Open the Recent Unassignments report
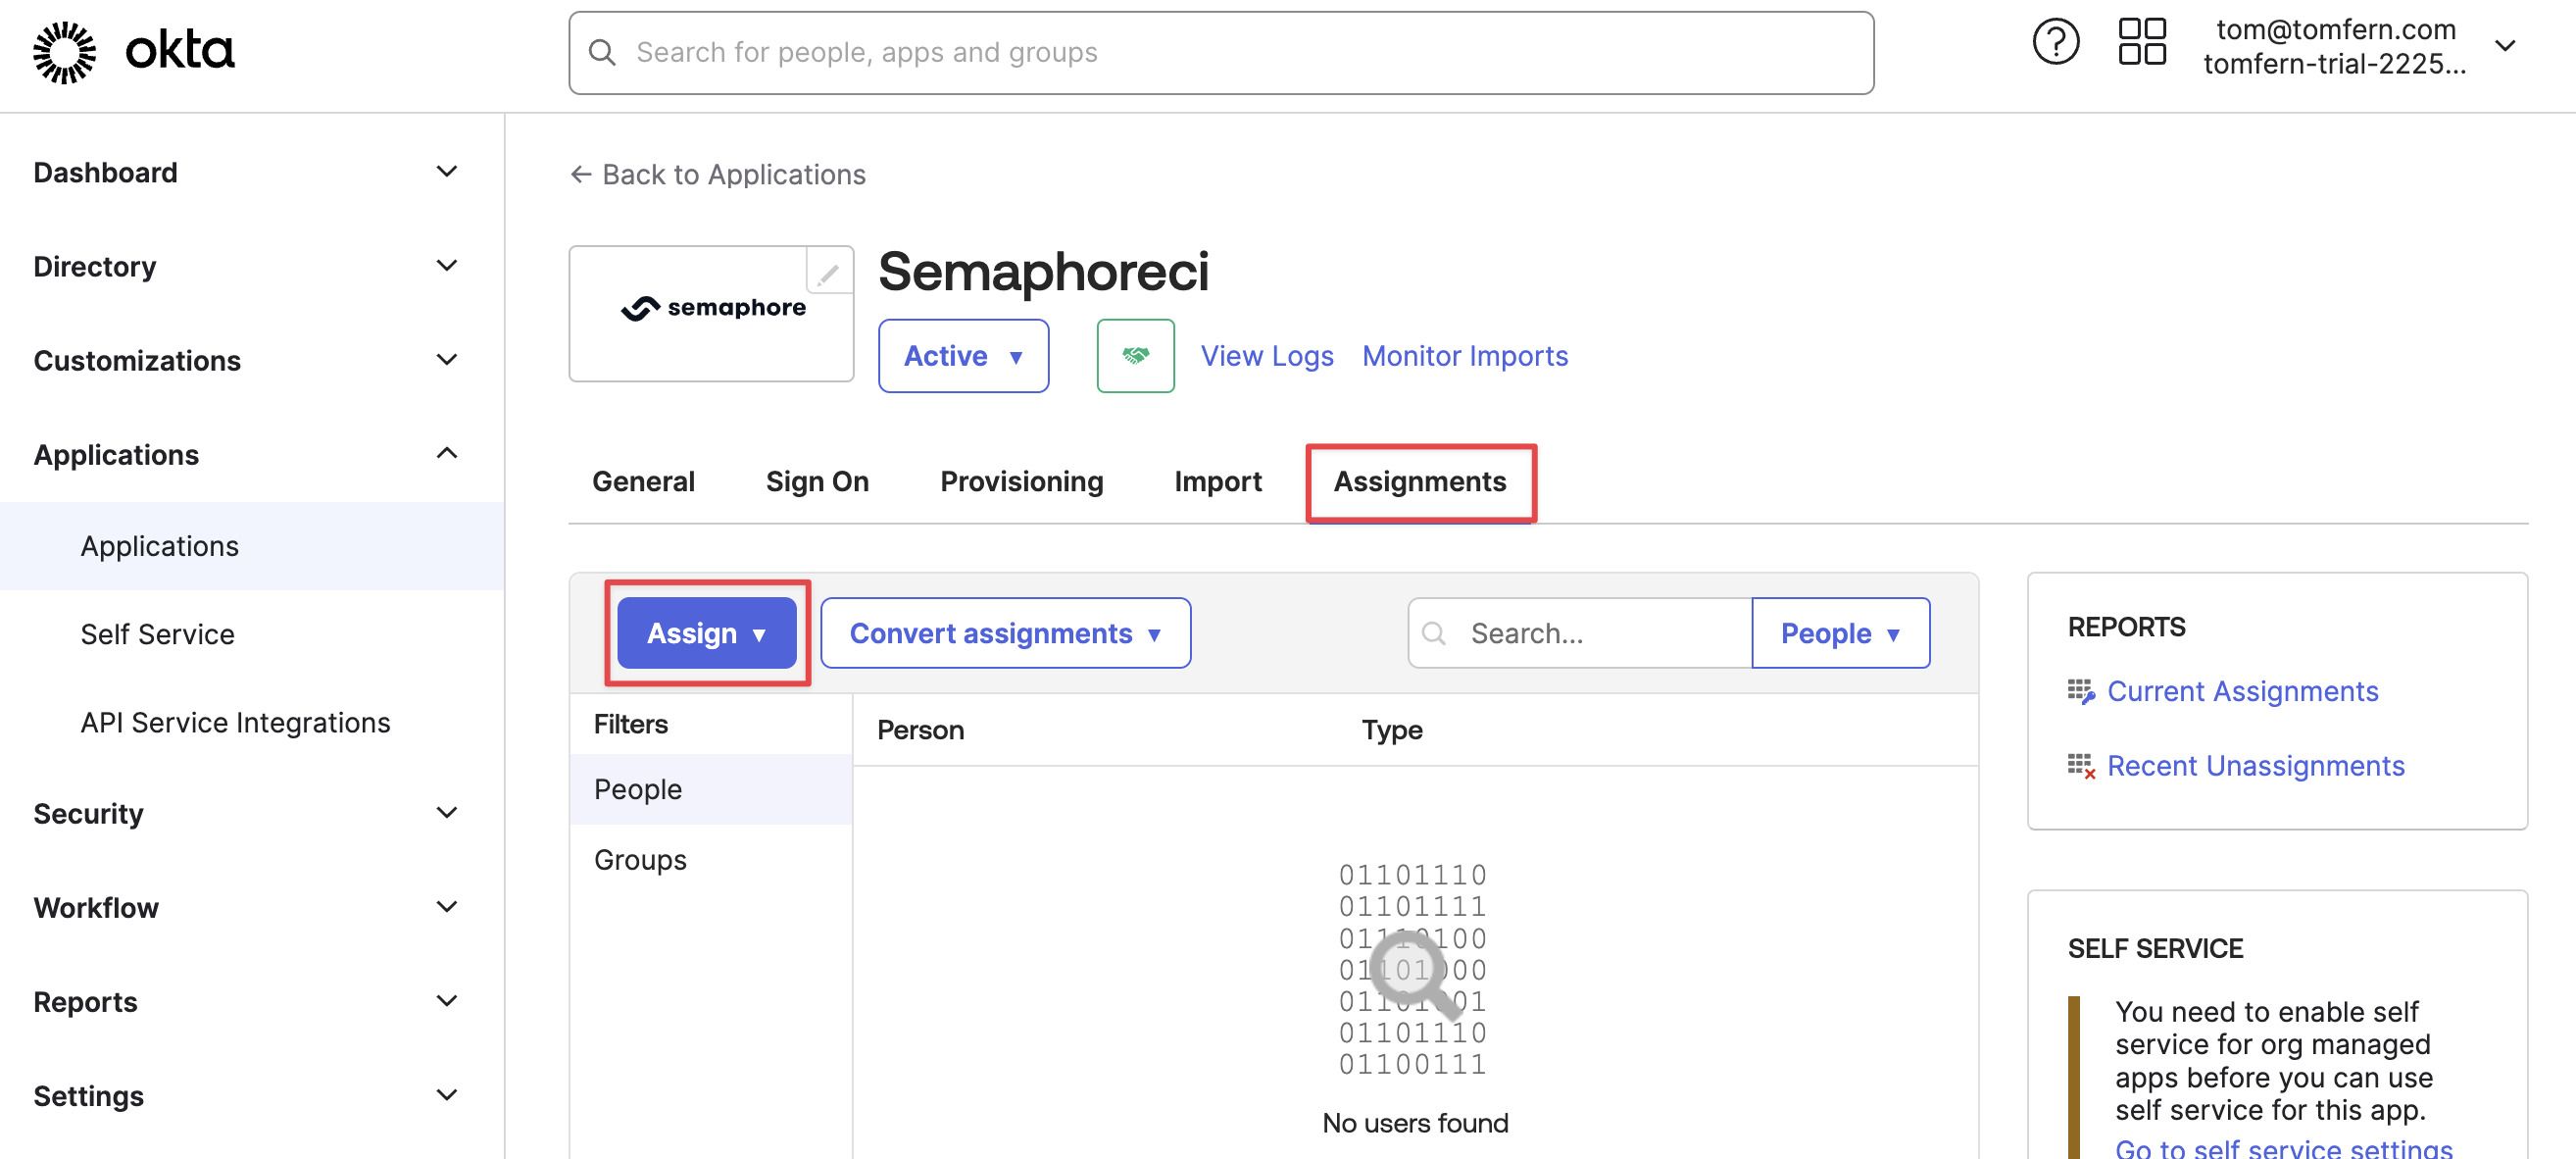This screenshot has height=1159, width=2576. coord(2255,765)
